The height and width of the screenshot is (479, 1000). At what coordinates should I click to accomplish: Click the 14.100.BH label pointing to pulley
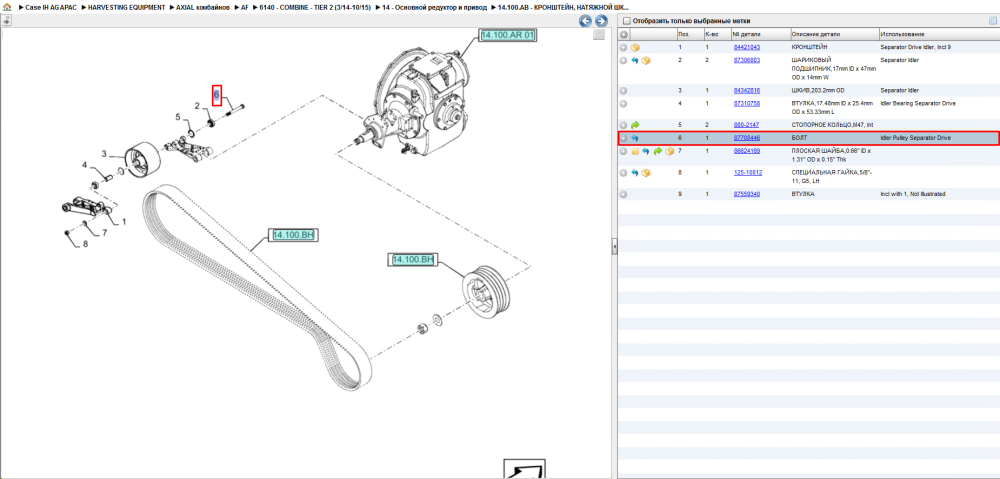[x=413, y=260]
